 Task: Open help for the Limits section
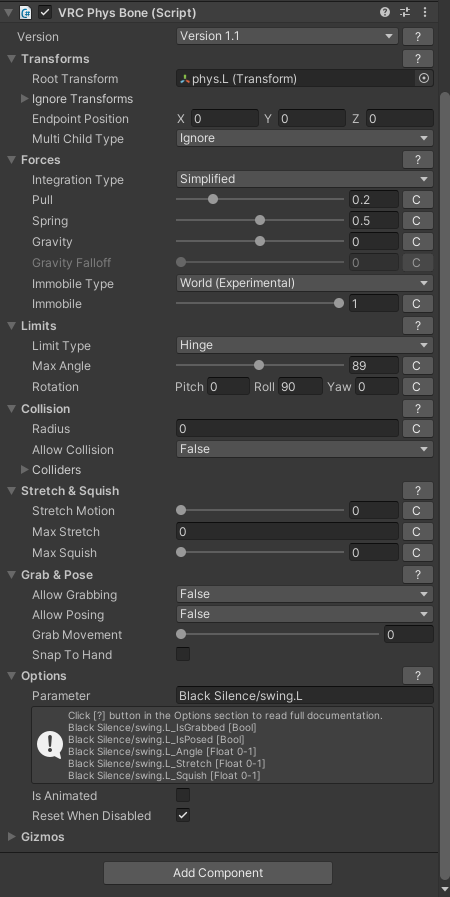417,326
